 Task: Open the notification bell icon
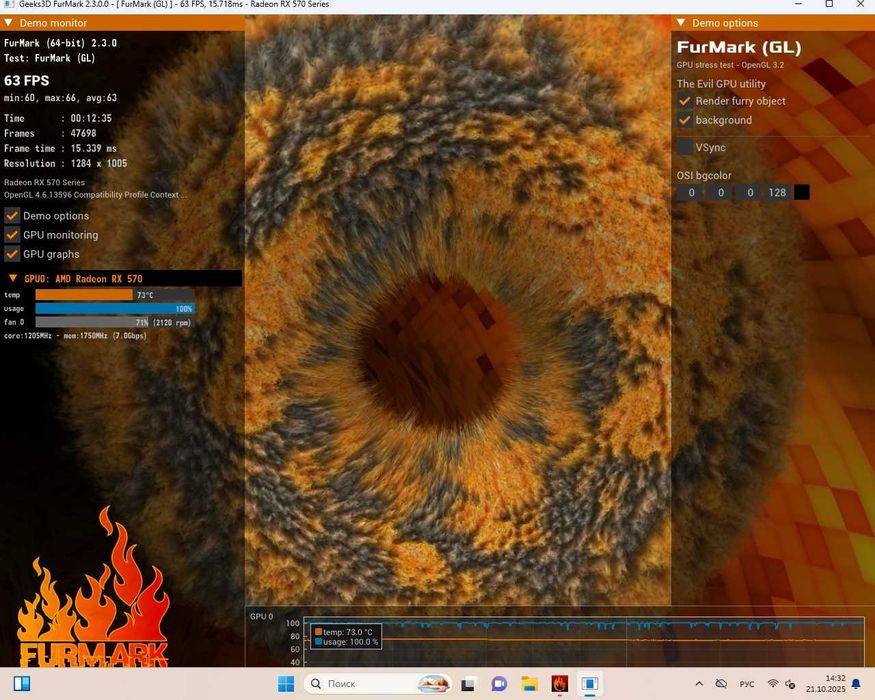click(856, 684)
